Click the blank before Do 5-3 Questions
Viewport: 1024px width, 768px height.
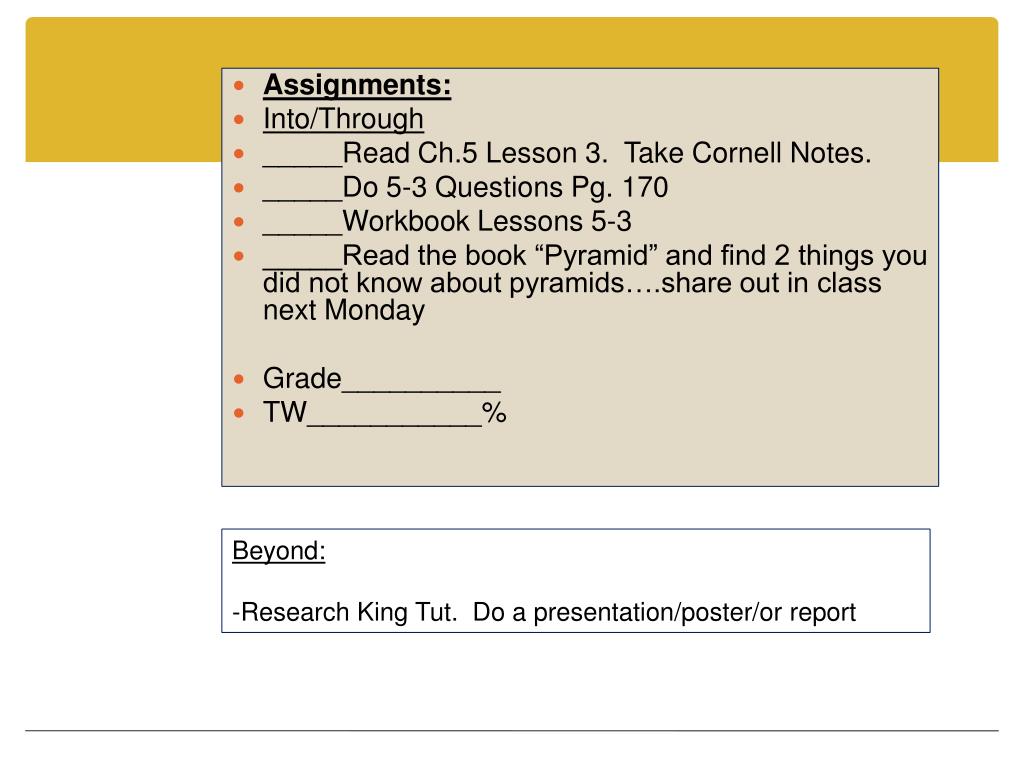pos(302,199)
